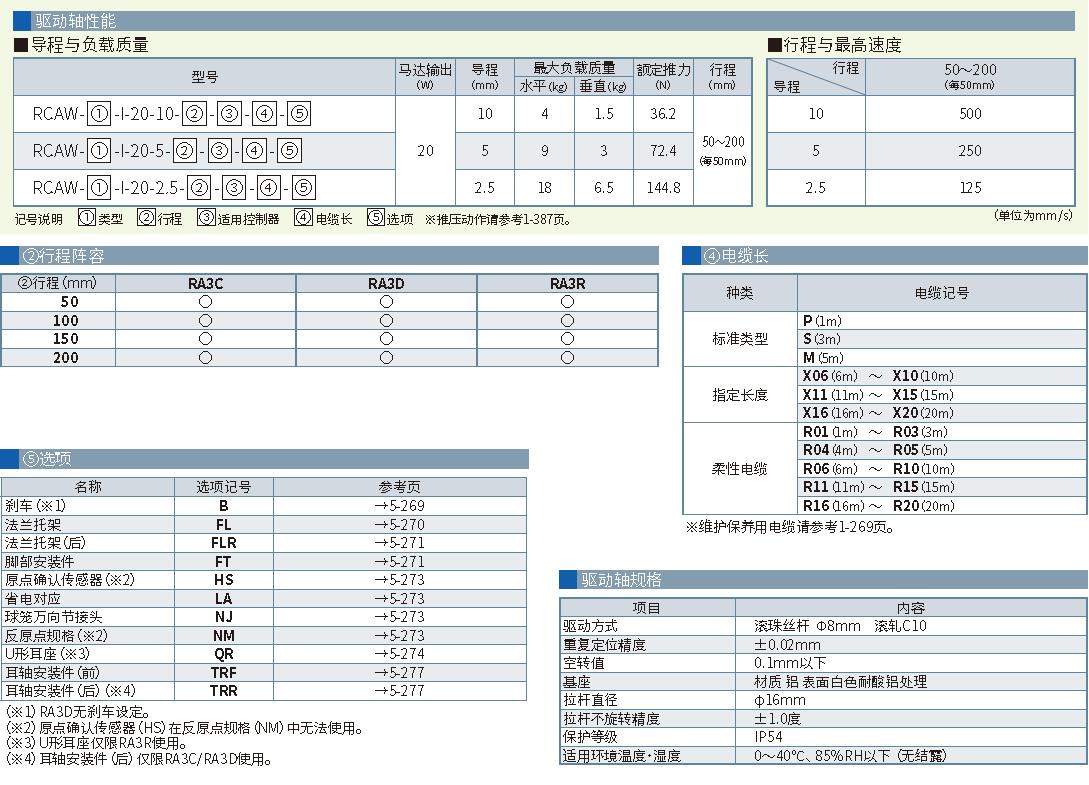Click horizontal load value 18

point(544,188)
